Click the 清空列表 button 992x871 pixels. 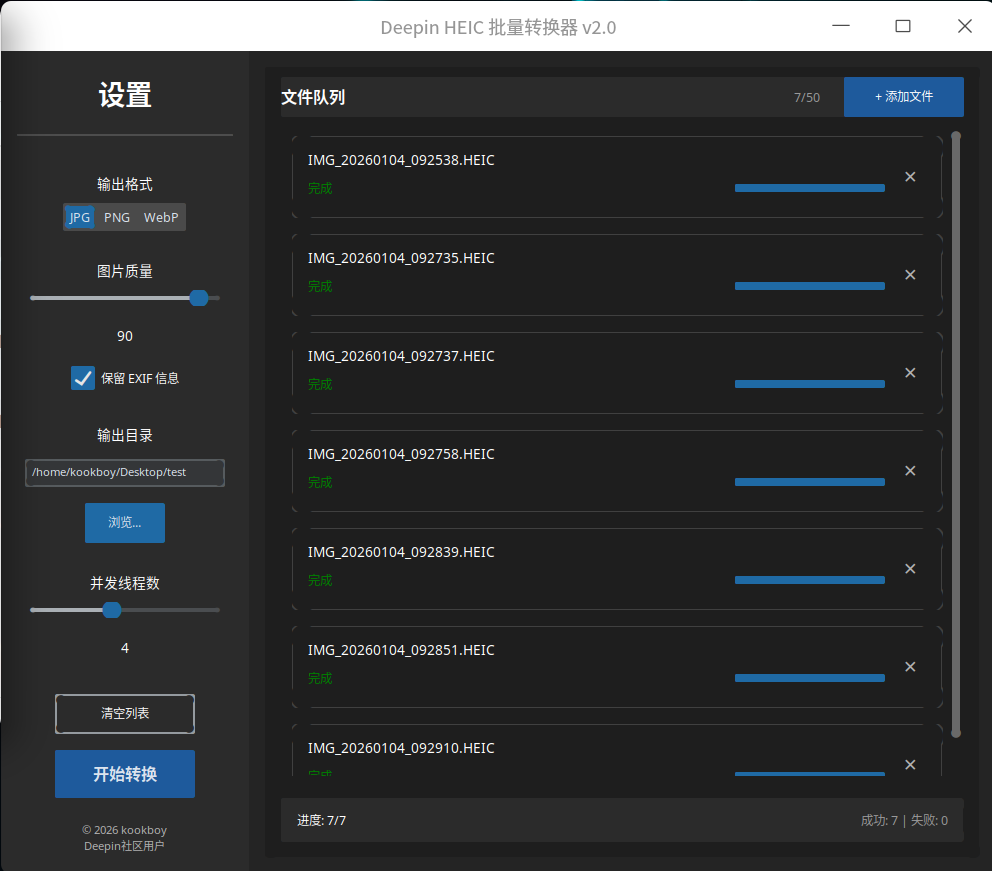(x=125, y=713)
